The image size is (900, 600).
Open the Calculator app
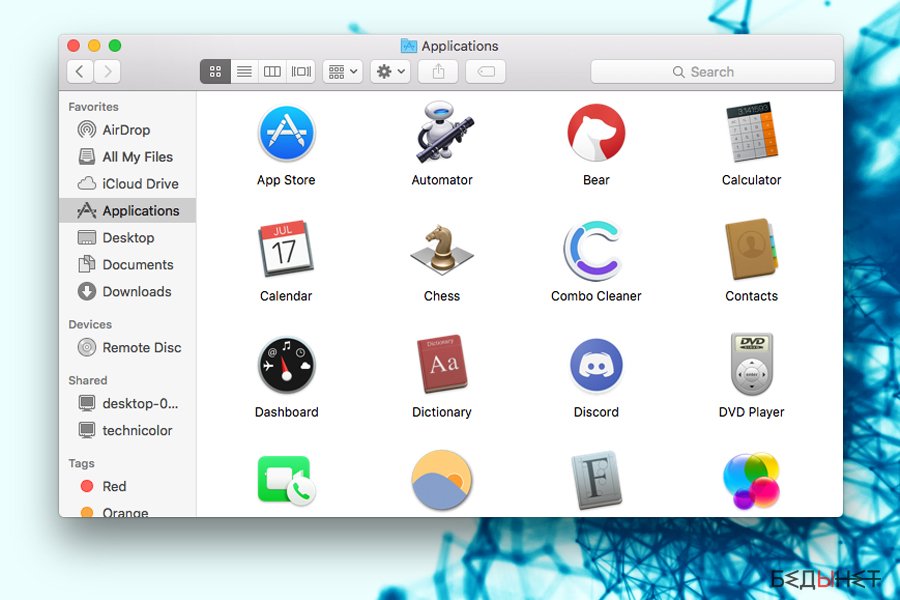[x=751, y=133]
